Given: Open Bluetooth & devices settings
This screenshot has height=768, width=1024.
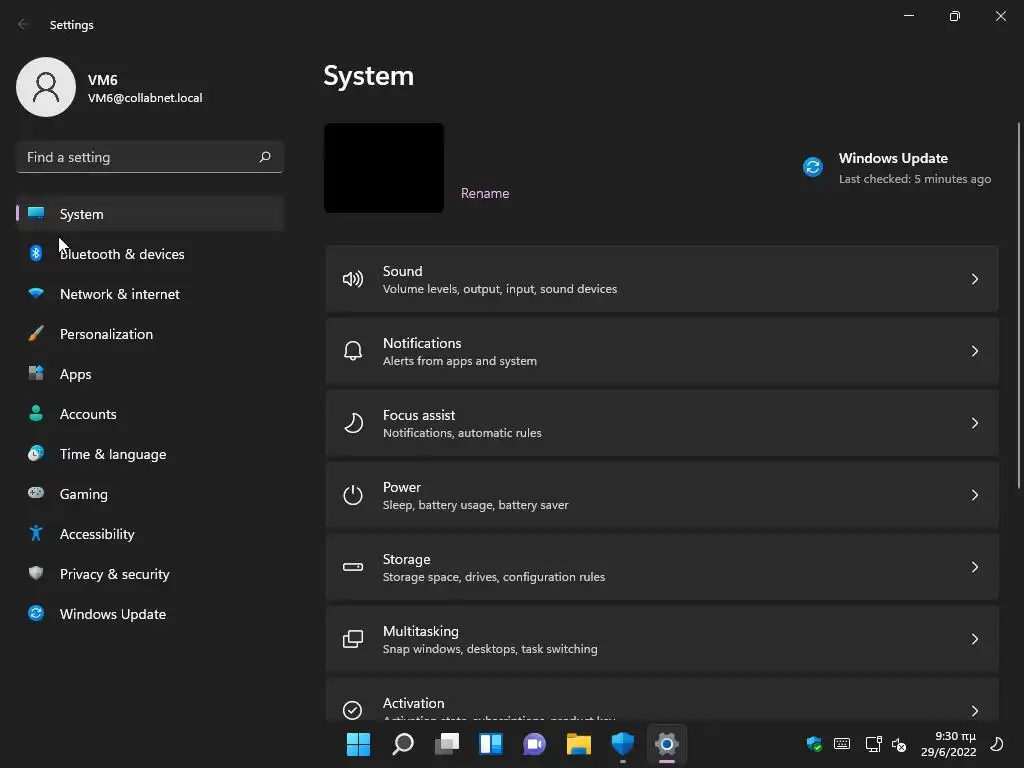Looking at the screenshot, I should click(150, 254).
